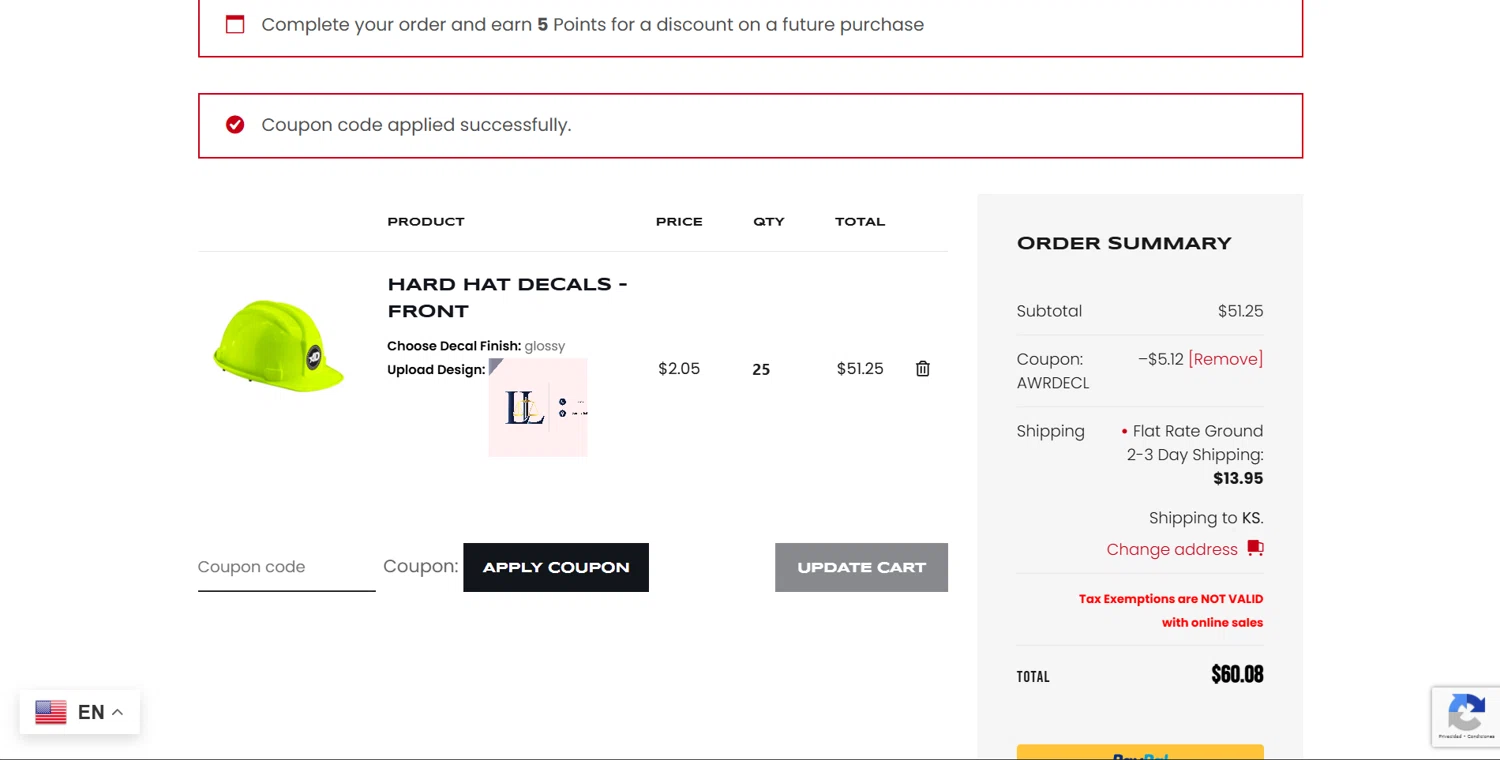Image resolution: width=1500 pixels, height=760 pixels.
Task: Open the yellow hard hat product thumbnail
Action: click(x=279, y=345)
